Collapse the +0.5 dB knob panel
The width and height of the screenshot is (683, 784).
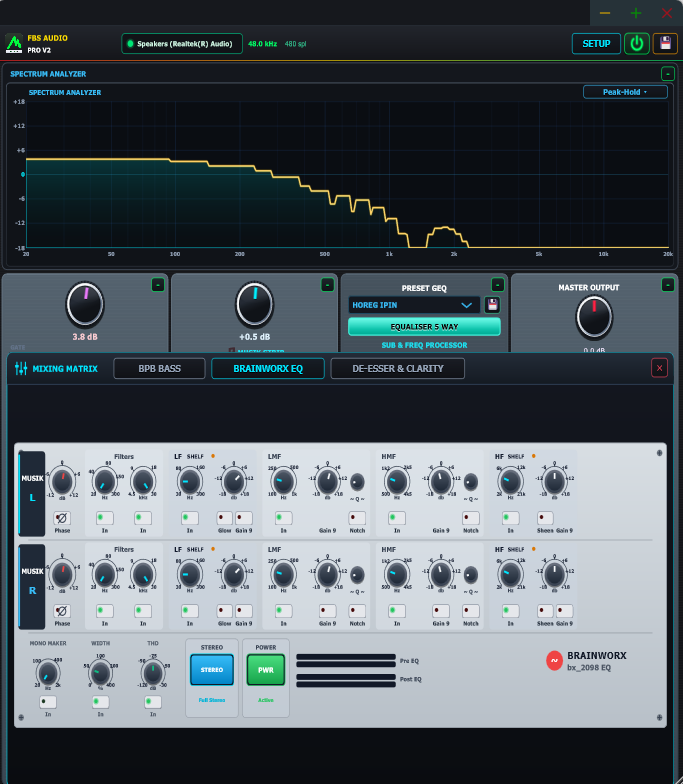point(327,285)
